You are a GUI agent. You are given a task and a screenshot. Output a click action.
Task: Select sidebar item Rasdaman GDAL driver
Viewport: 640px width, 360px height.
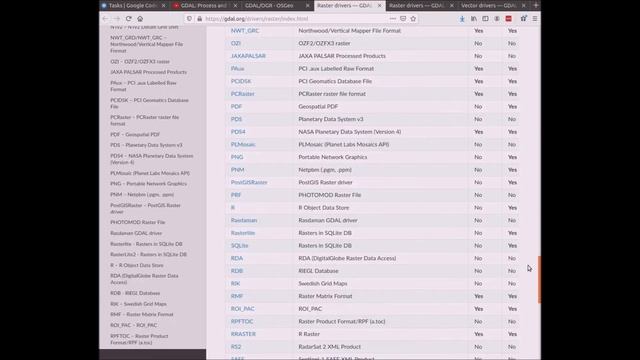pyautogui.click(x=136, y=233)
